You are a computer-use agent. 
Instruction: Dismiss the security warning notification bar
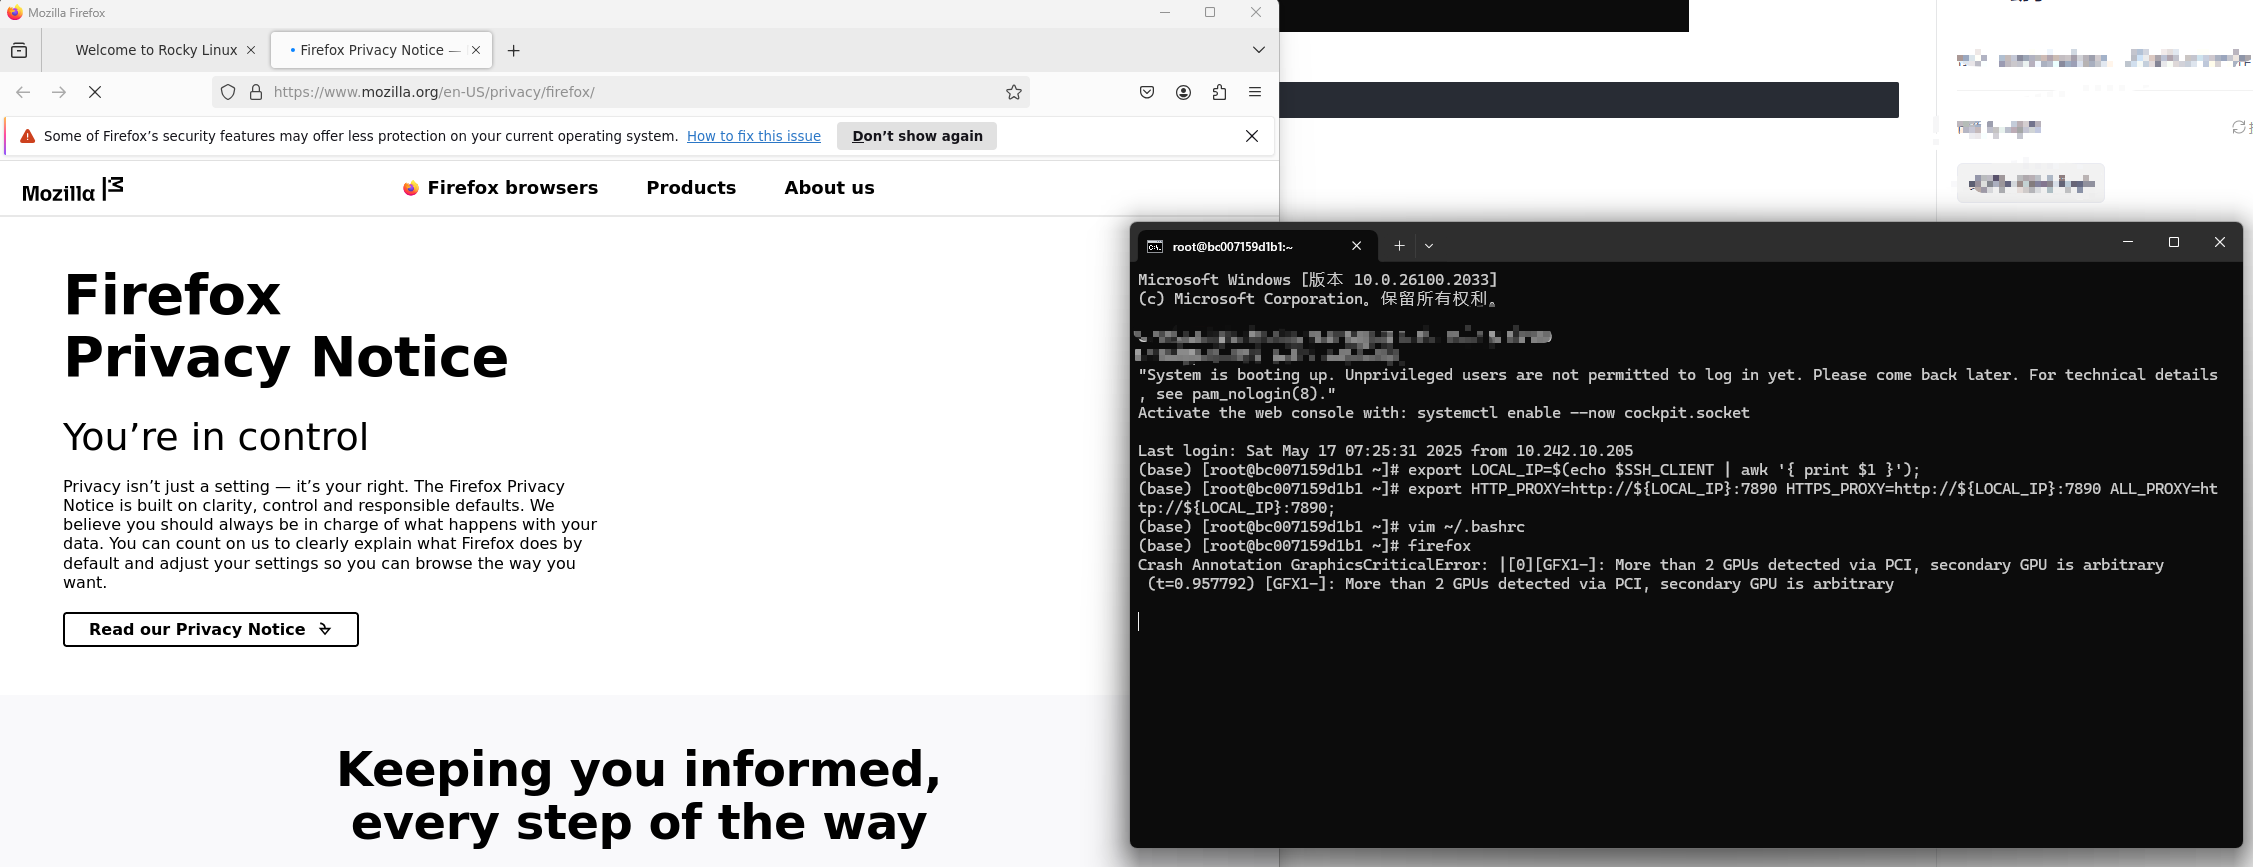[x=1252, y=136]
